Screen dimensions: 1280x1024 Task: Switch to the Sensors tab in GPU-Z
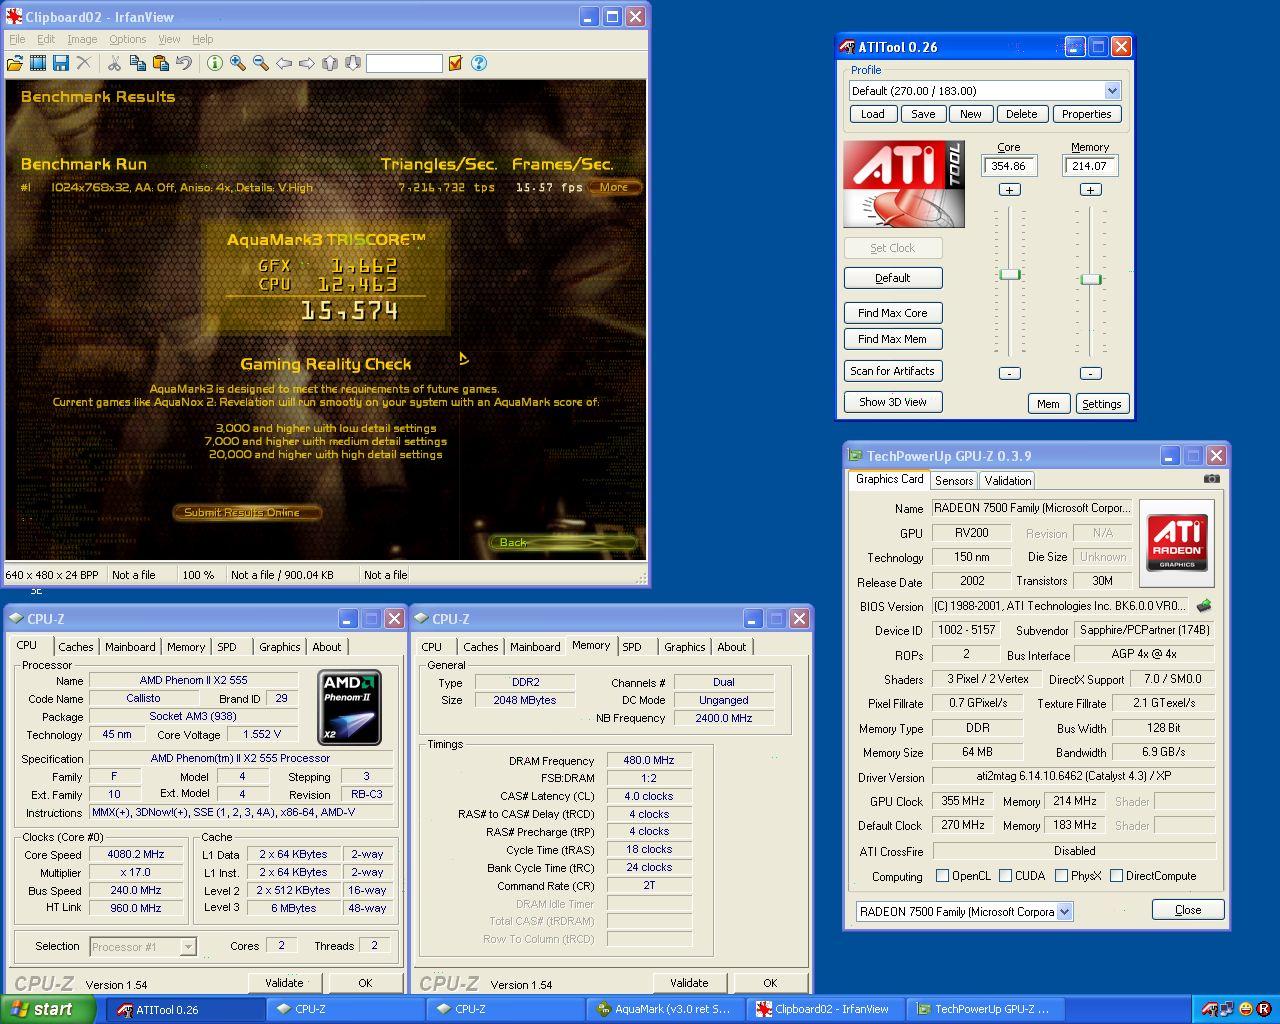pyautogui.click(x=954, y=481)
